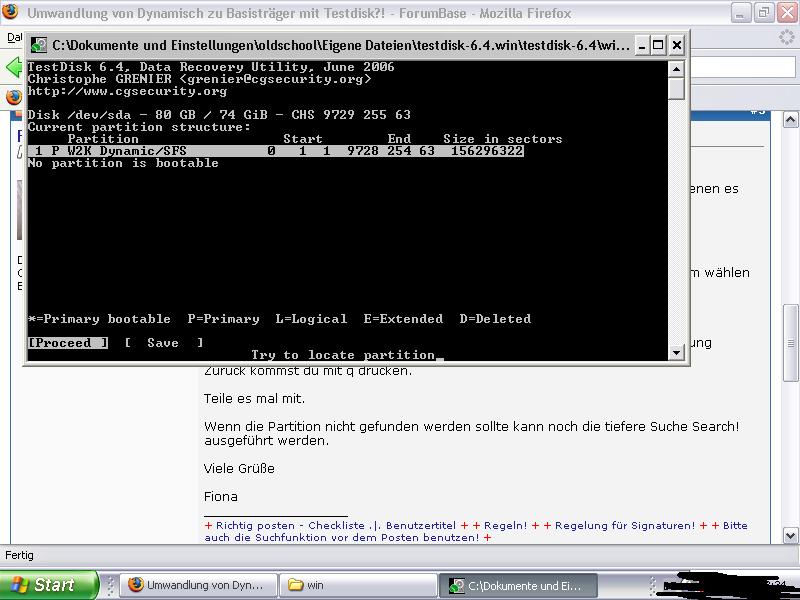Click the Firefox logo in browser title bar

10,11
